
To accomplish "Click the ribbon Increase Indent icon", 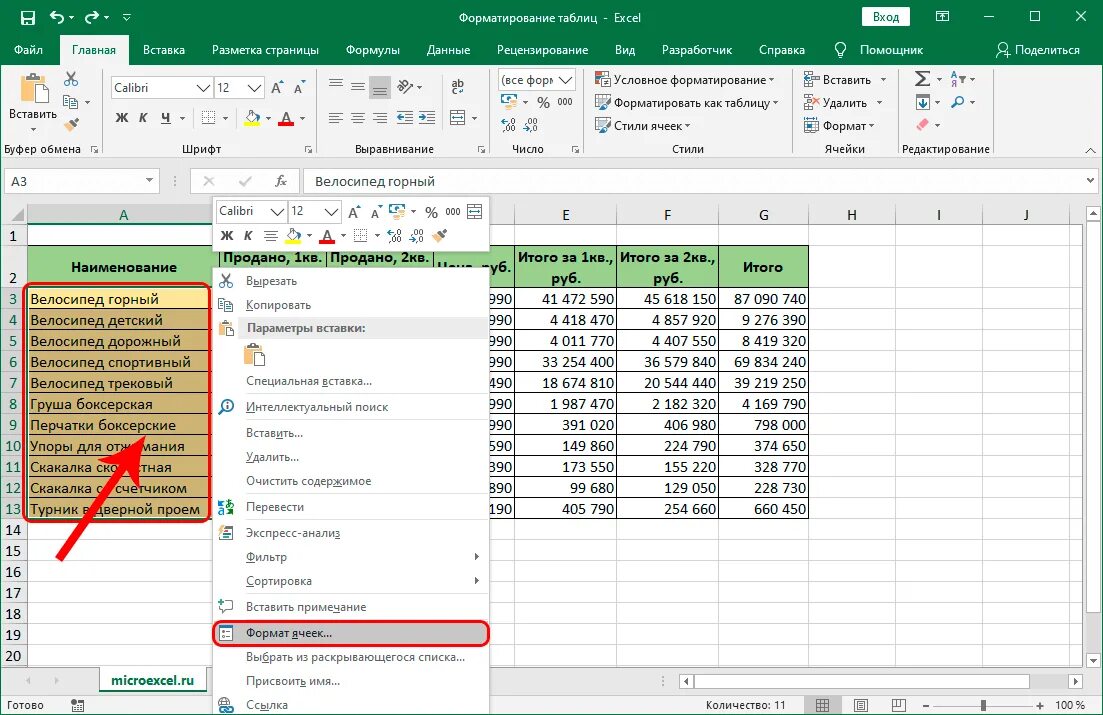I will pos(427,118).
